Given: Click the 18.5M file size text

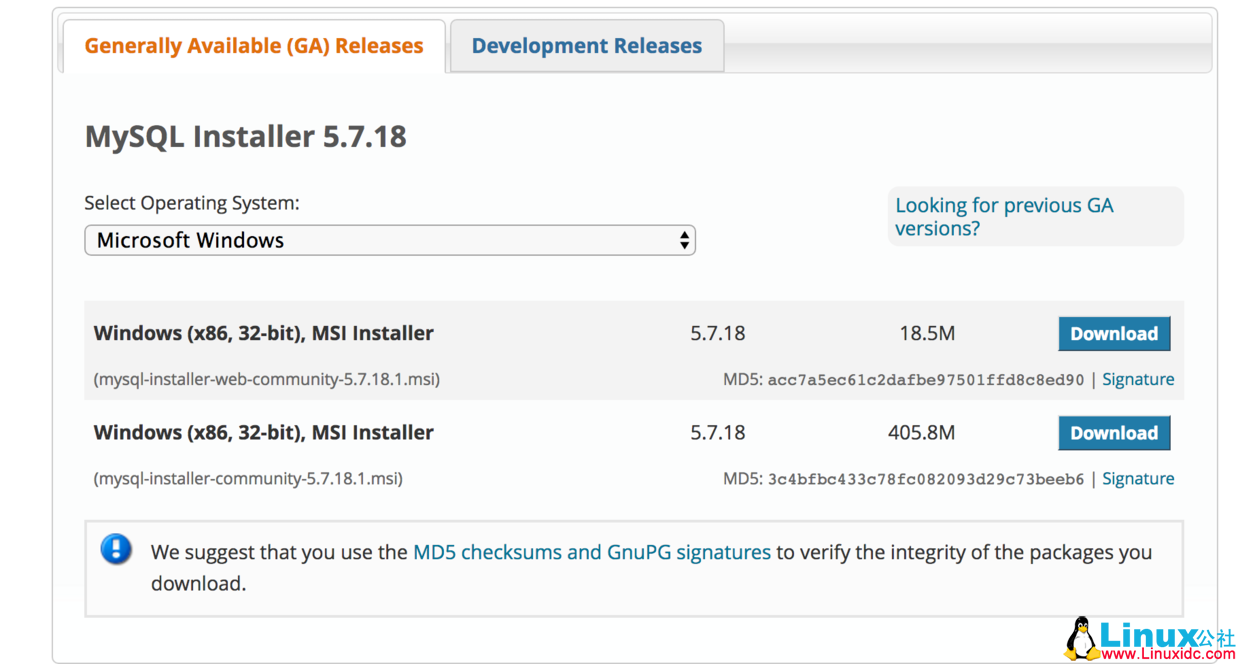Looking at the screenshot, I should pyautogui.click(x=926, y=333).
